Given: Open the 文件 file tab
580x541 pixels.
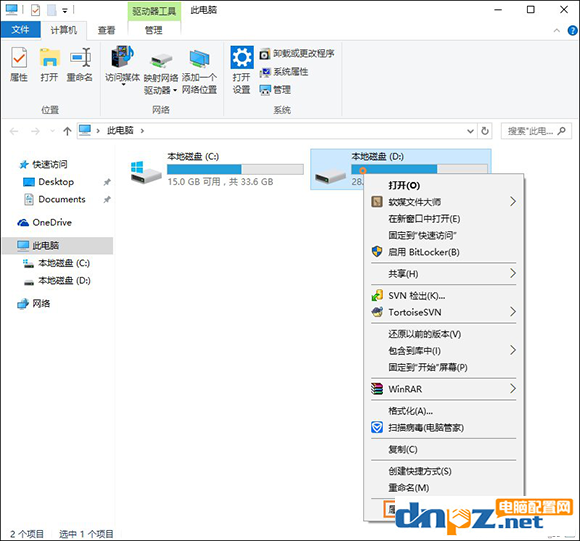Looking at the screenshot, I should [20, 30].
